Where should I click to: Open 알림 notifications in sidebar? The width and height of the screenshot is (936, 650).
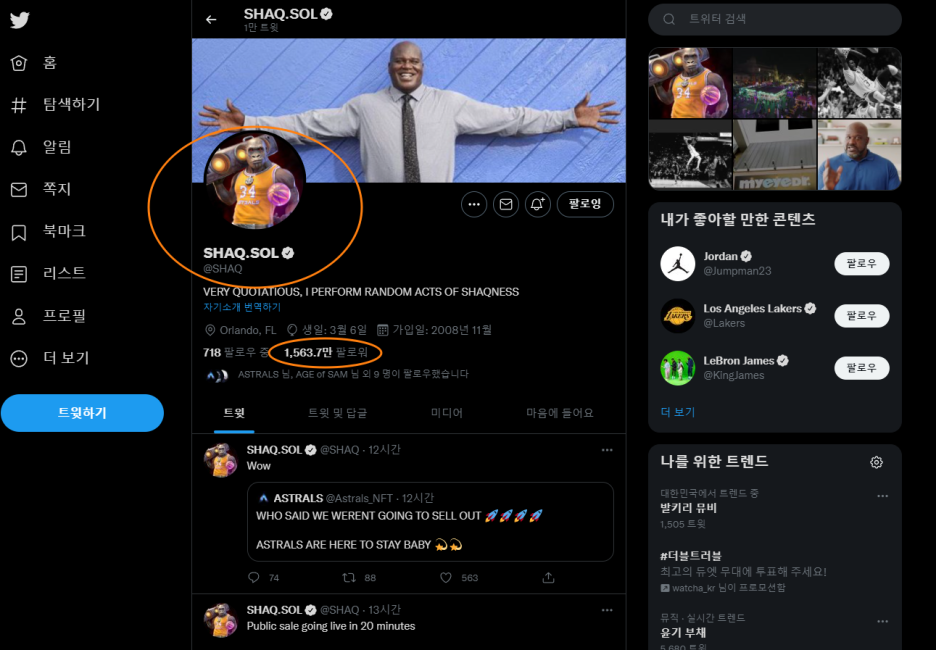pos(41,147)
